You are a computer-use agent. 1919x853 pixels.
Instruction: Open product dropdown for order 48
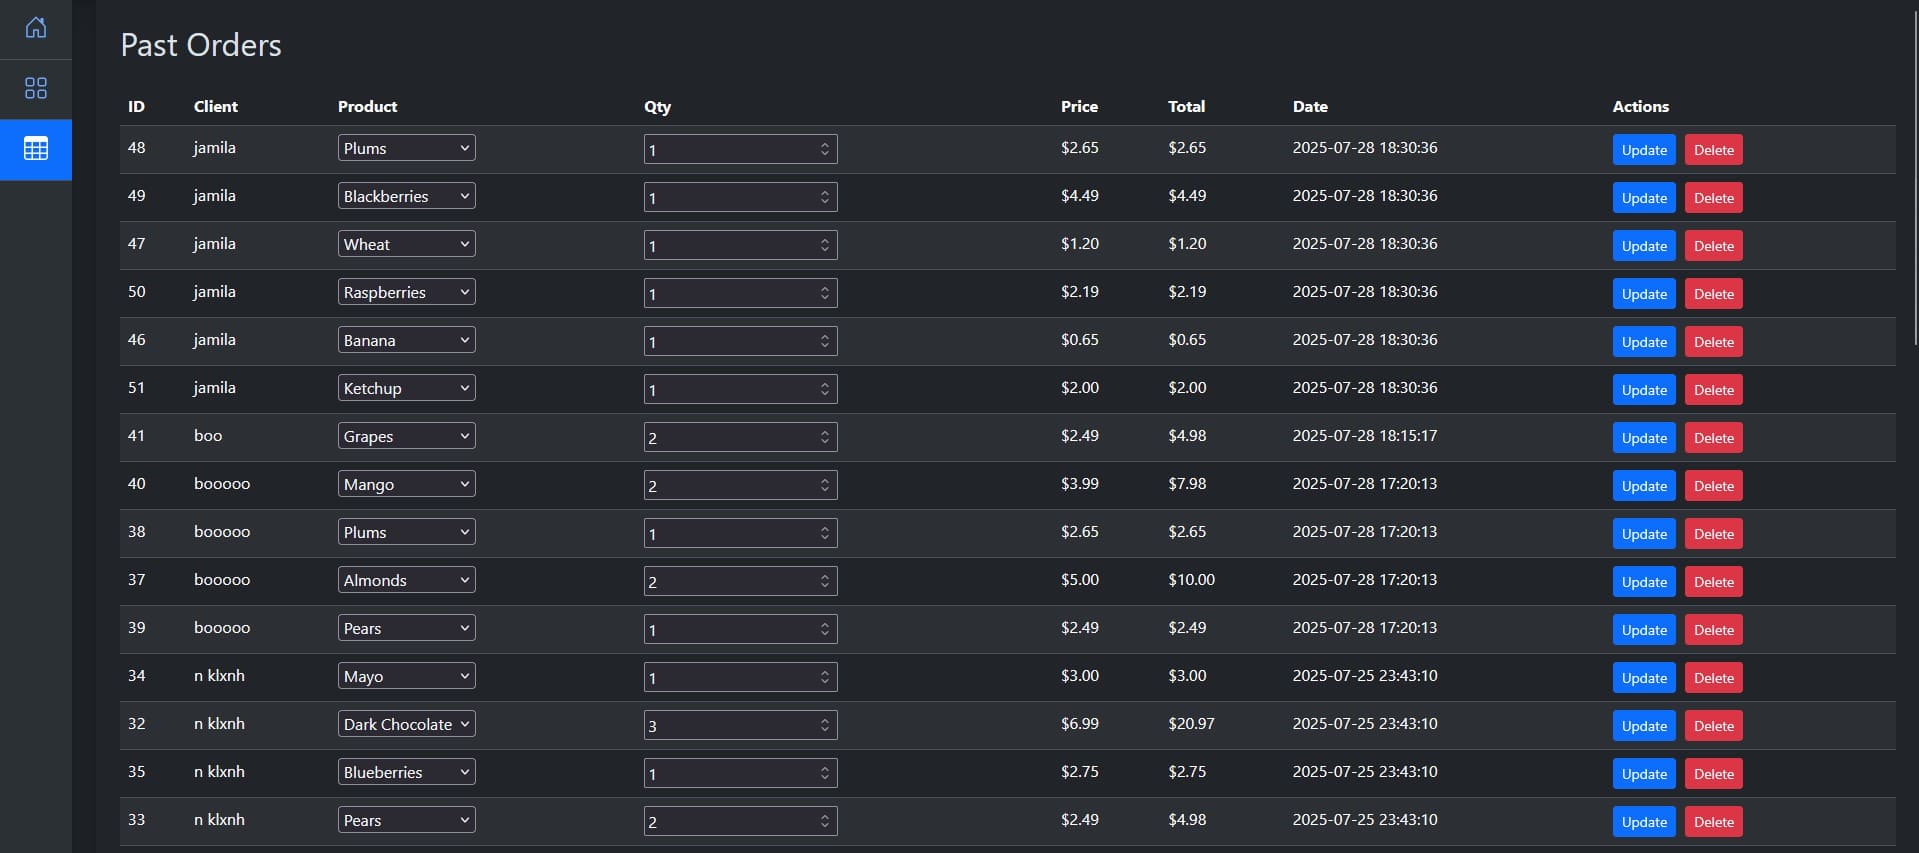406,148
